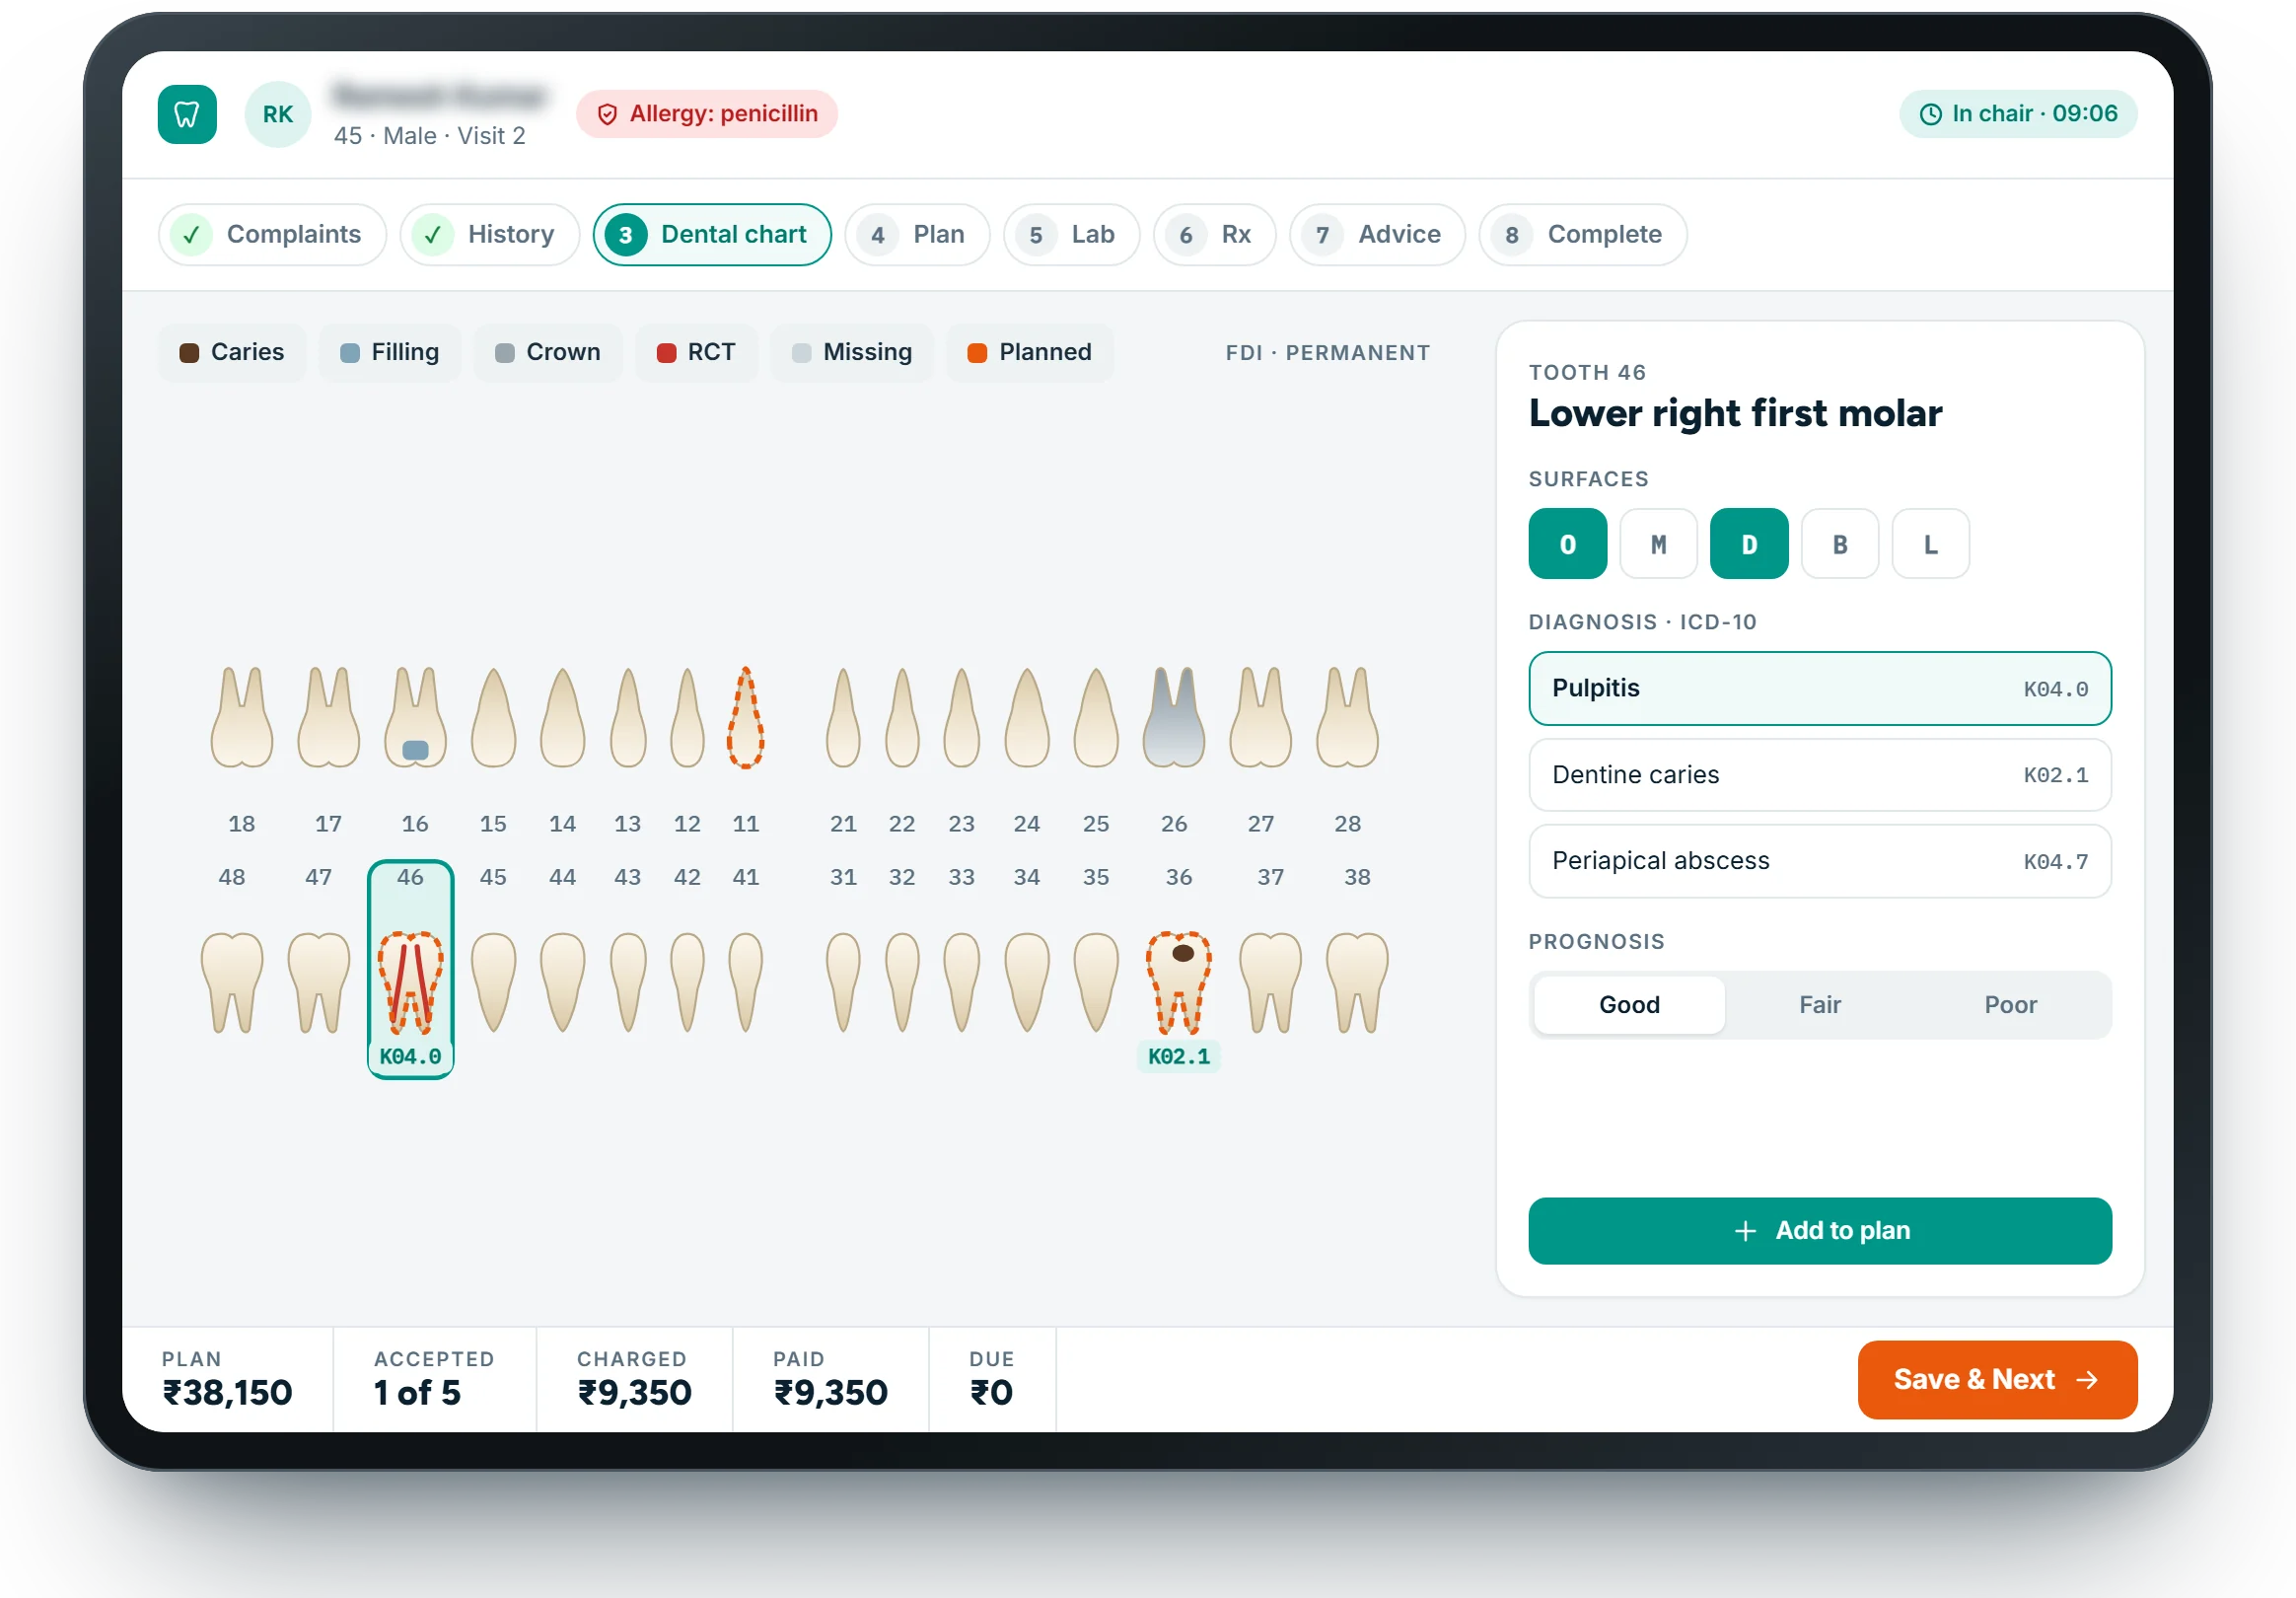
Task: Select planned upper tooth 11
Action: tap(746, 717)
